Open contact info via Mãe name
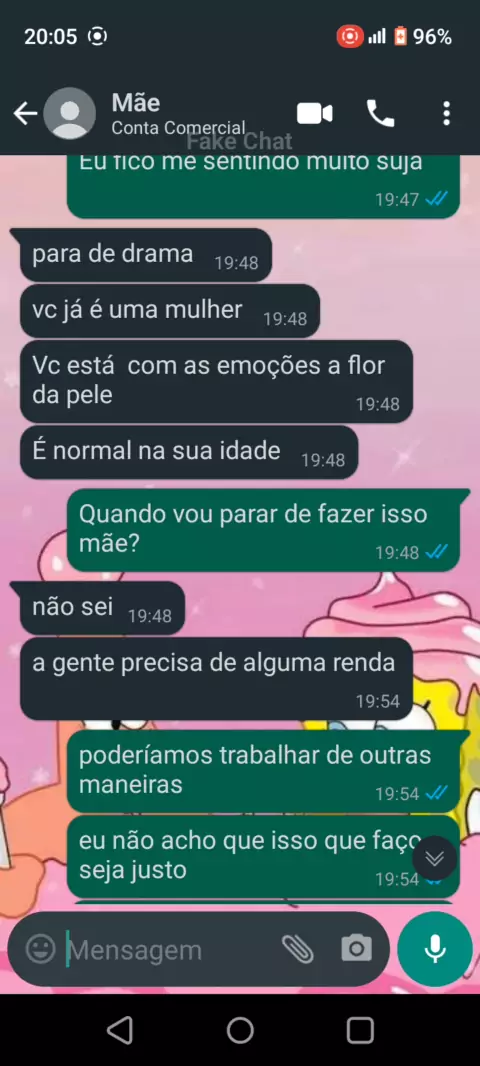Viewport: 480px width, 1066px height. (136, 103)
